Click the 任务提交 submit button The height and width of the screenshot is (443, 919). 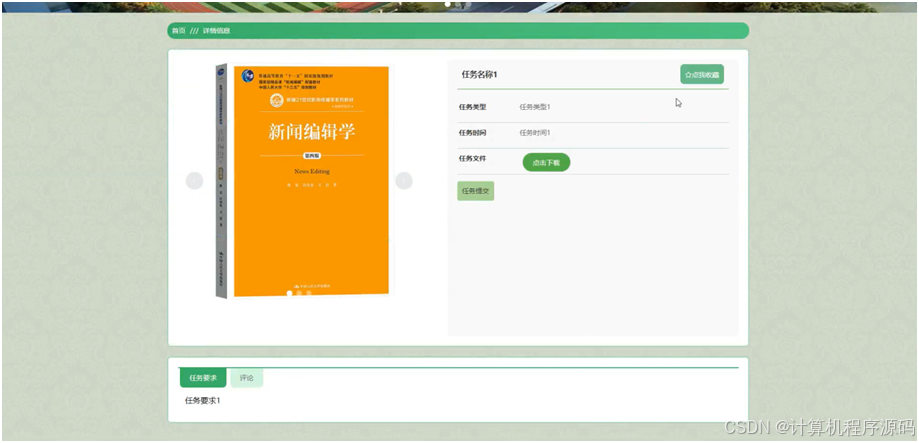coord(475,191)
